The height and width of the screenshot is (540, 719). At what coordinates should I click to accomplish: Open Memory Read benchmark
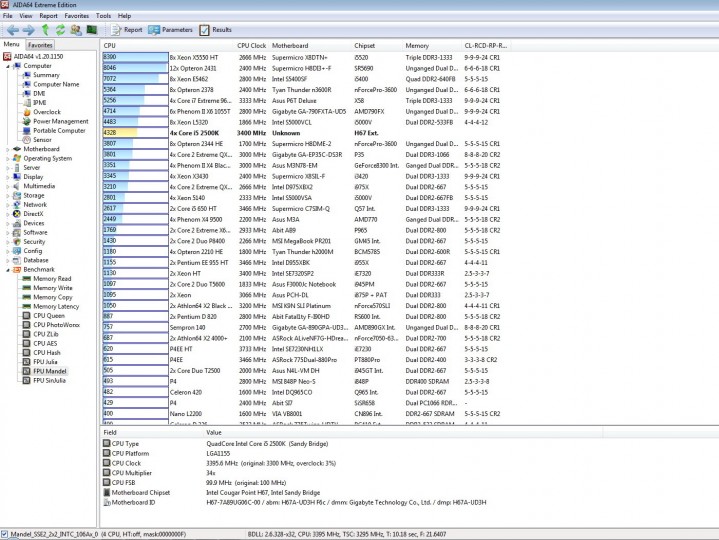(x=52, y=279)
